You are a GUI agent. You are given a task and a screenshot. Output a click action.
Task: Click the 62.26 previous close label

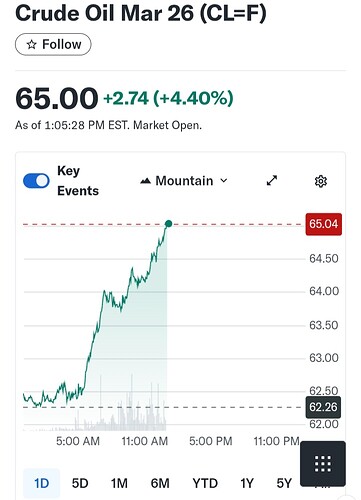(323, 407)
